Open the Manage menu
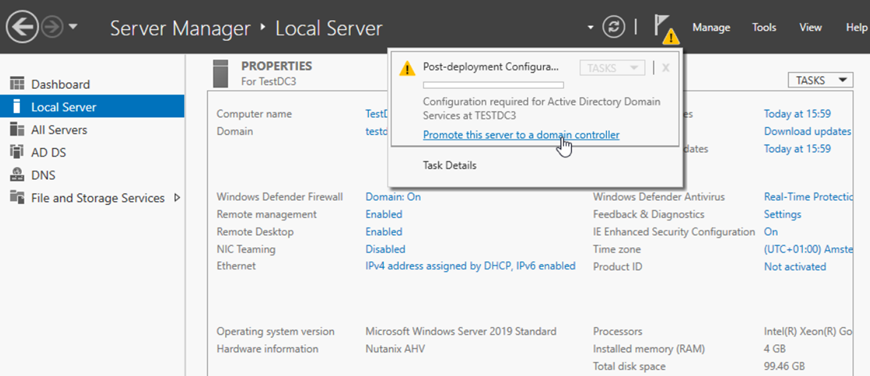Image resolution: width=870 pixels, height=376 pixels. coord(711,28)
